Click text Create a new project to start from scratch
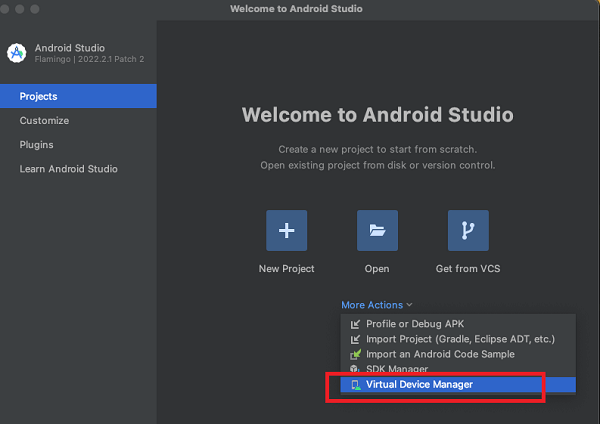 (x=378, y=149)
